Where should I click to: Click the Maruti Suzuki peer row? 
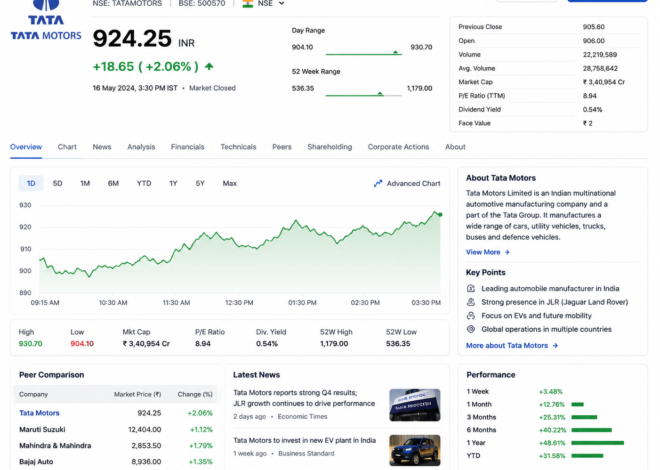click(x=116, y=430)
